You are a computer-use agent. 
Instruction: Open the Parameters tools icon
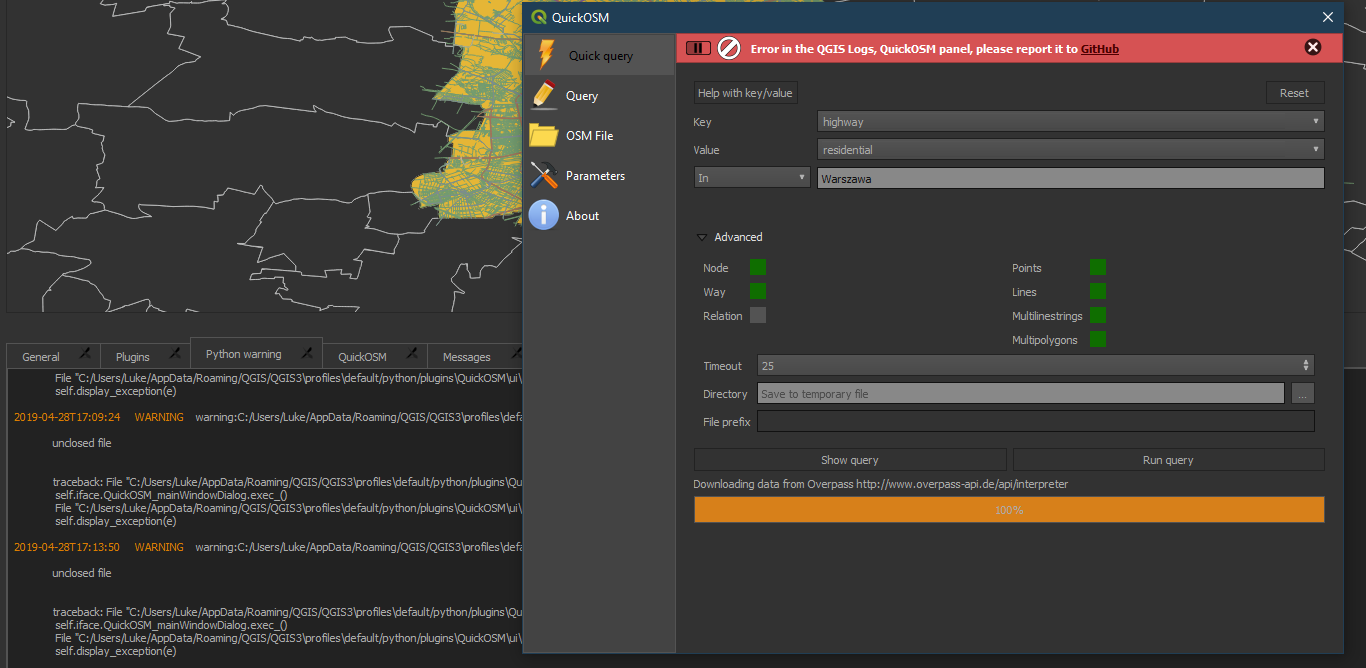tap(544, 175)
